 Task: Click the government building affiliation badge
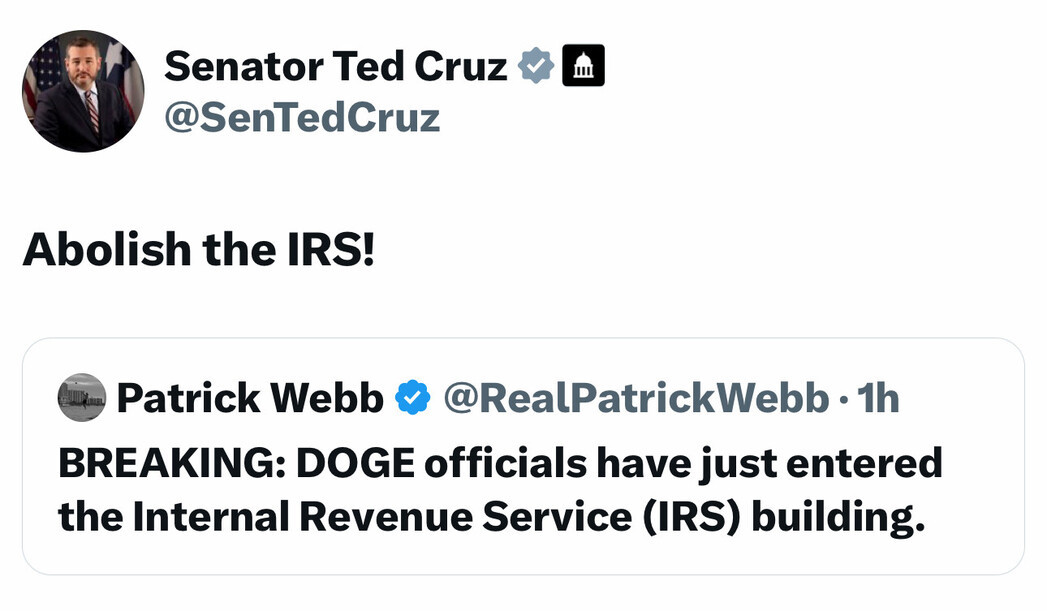pyautogui.click(x=584, y=67)
